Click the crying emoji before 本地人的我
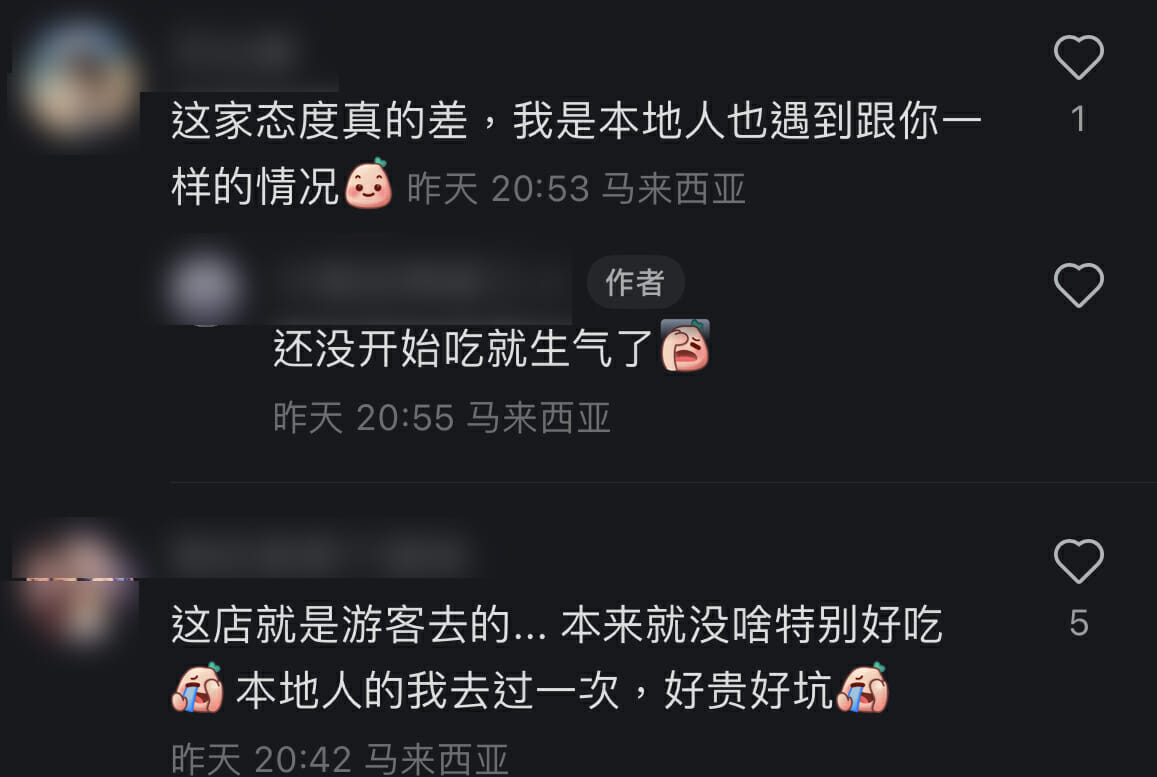 198,688
